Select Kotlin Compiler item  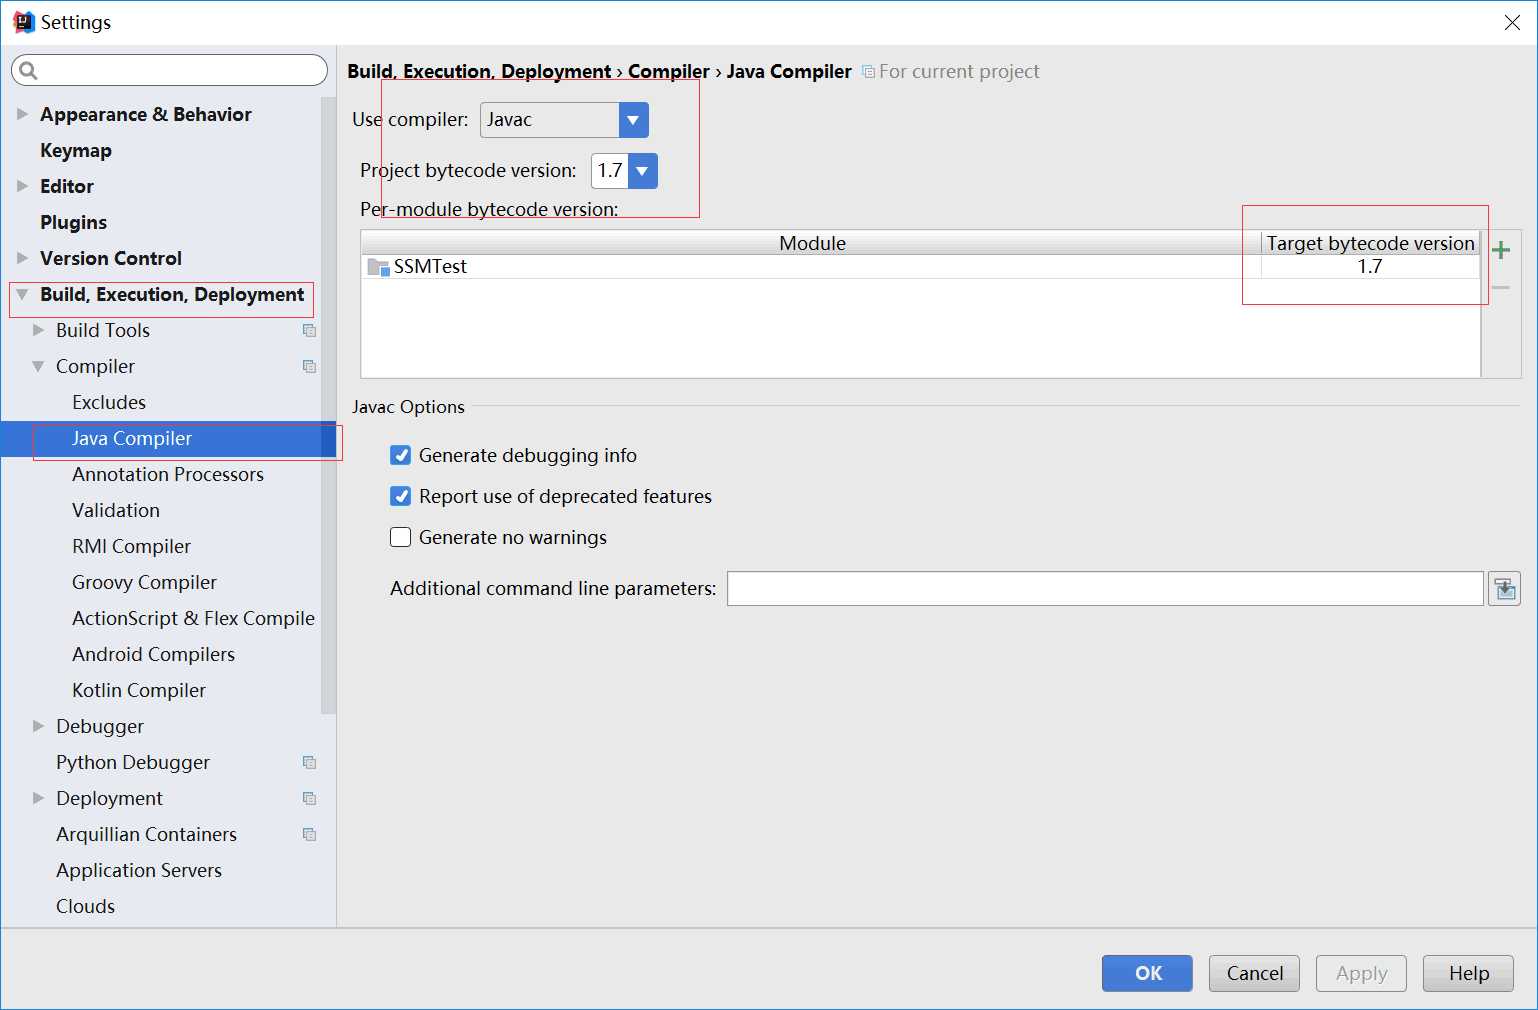(139, 691)
